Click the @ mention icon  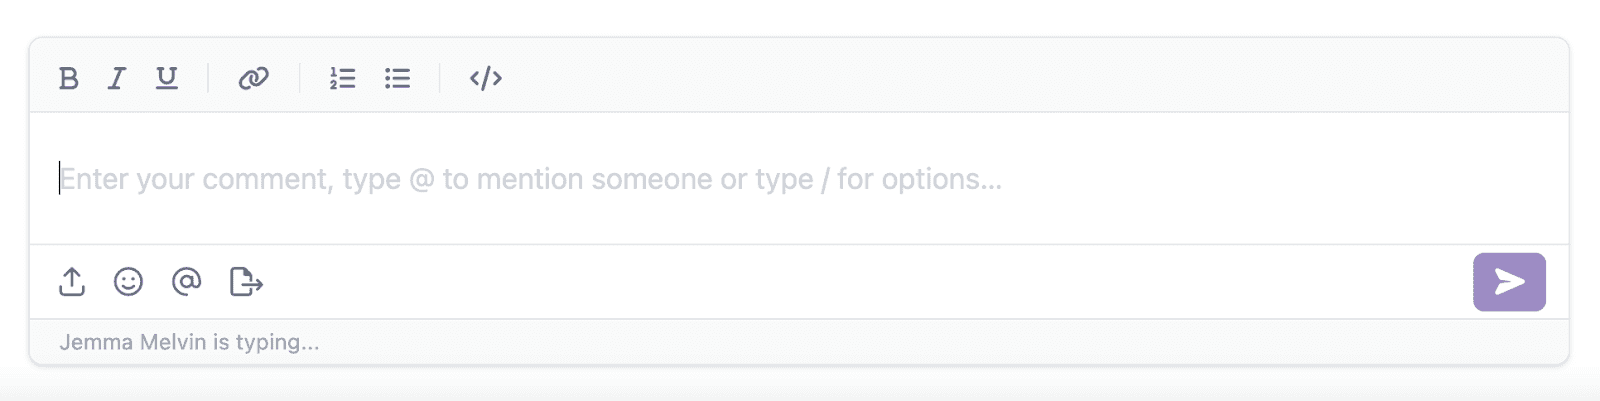186,282
